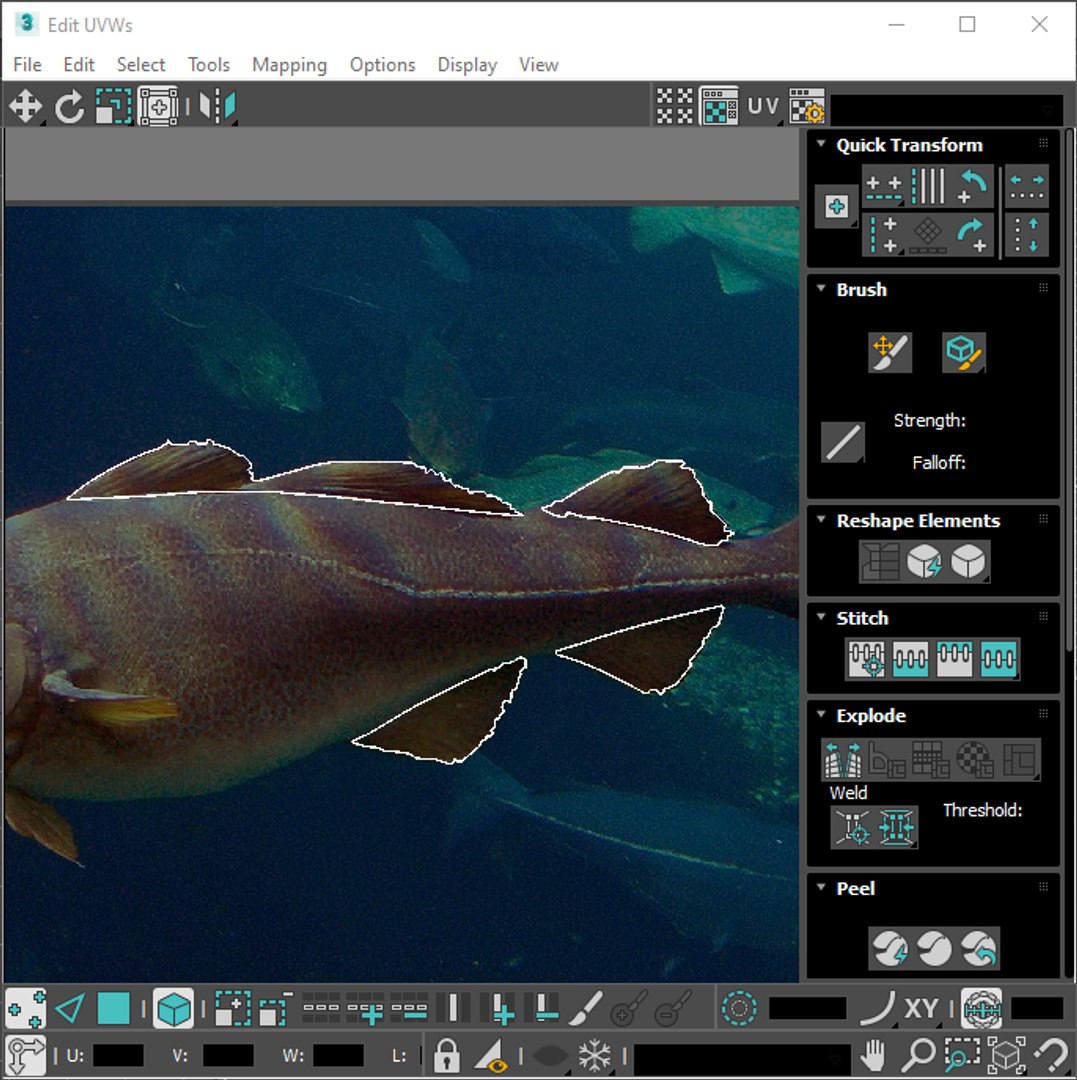Image resolution: width=1077 pixels, height=1080 pixels.
Task: Toggle Peel Mode icon
Action: [934, 948]
